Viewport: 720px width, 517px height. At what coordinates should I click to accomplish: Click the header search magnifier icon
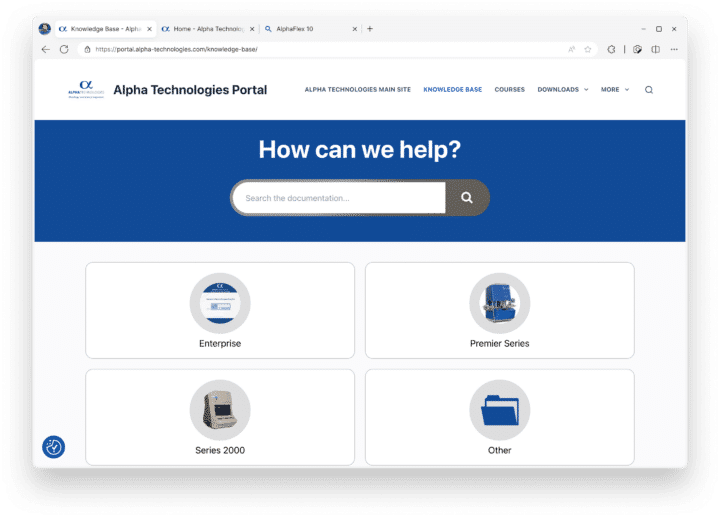[649, 90]
